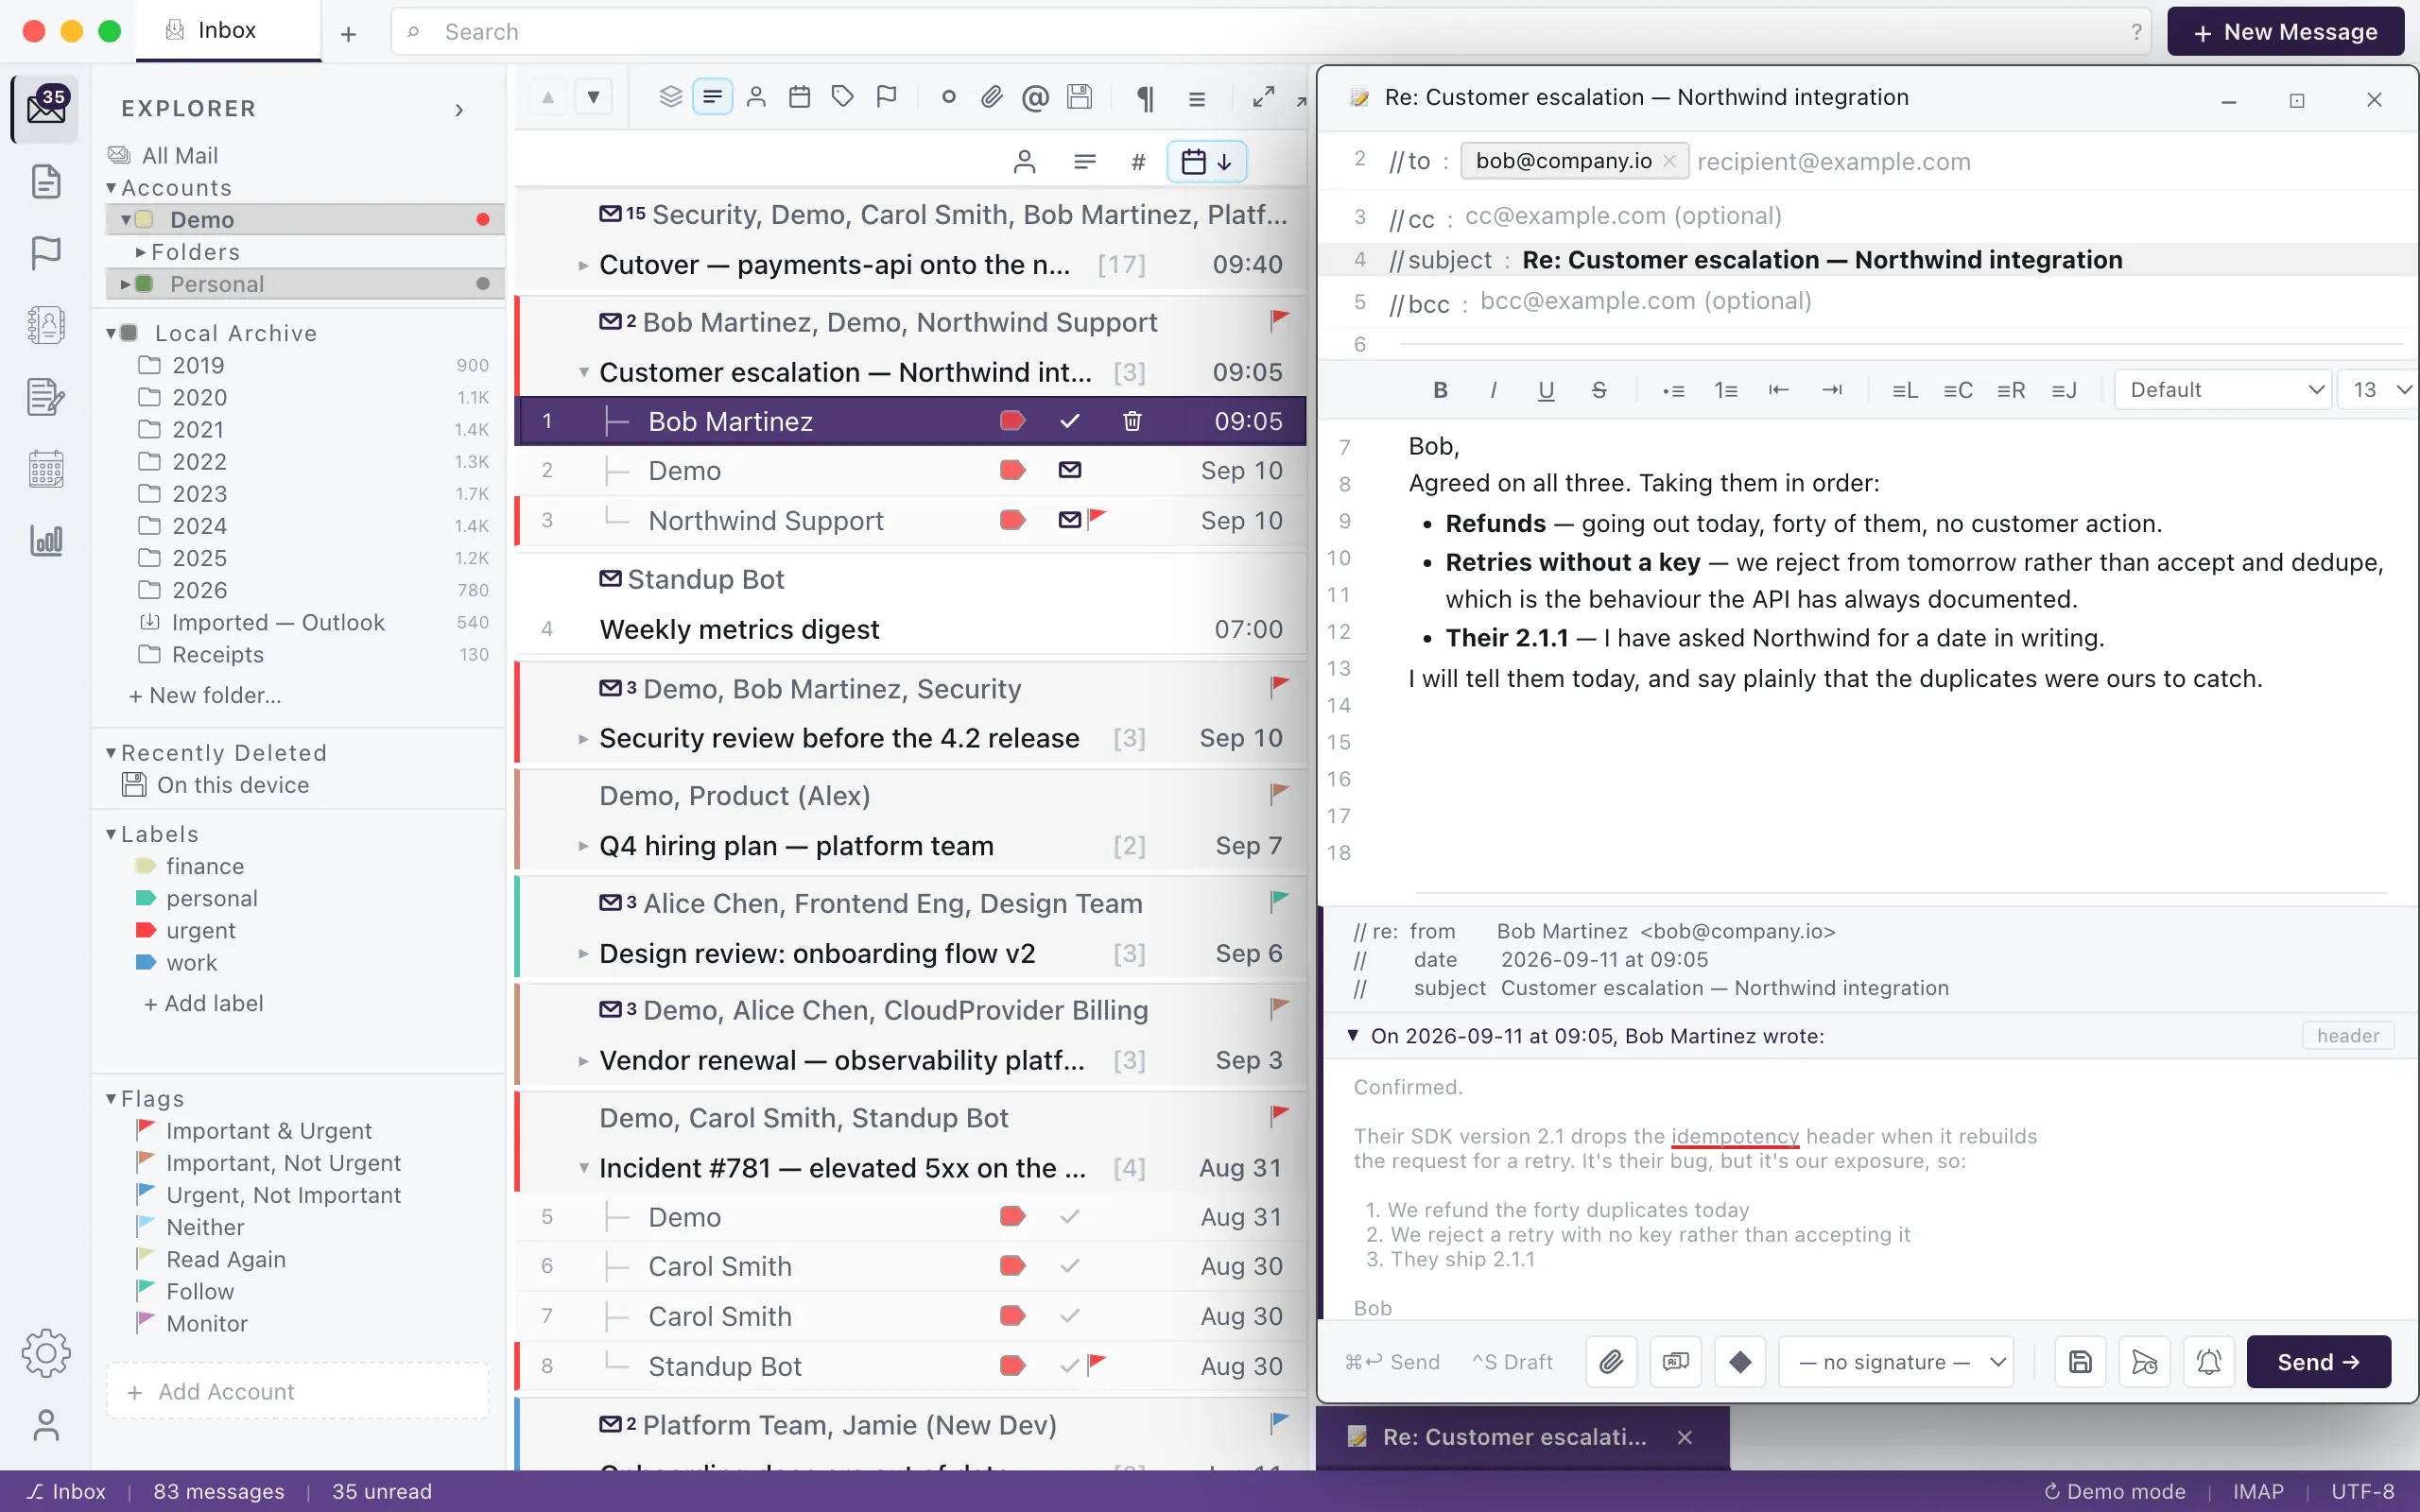Open the Calendar icon in left sidebar
The width and height of the screenshot is (2420, 1512).
[x=46, y=468]
